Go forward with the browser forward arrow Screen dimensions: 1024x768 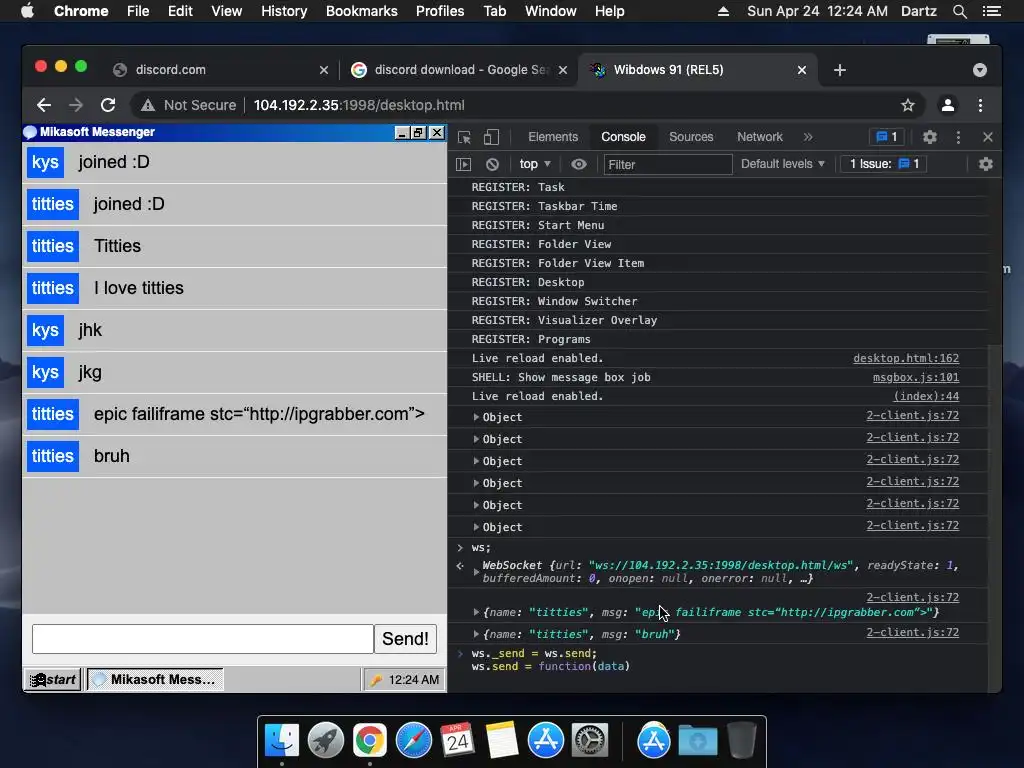pyautogui.click(x=76, y=105)
